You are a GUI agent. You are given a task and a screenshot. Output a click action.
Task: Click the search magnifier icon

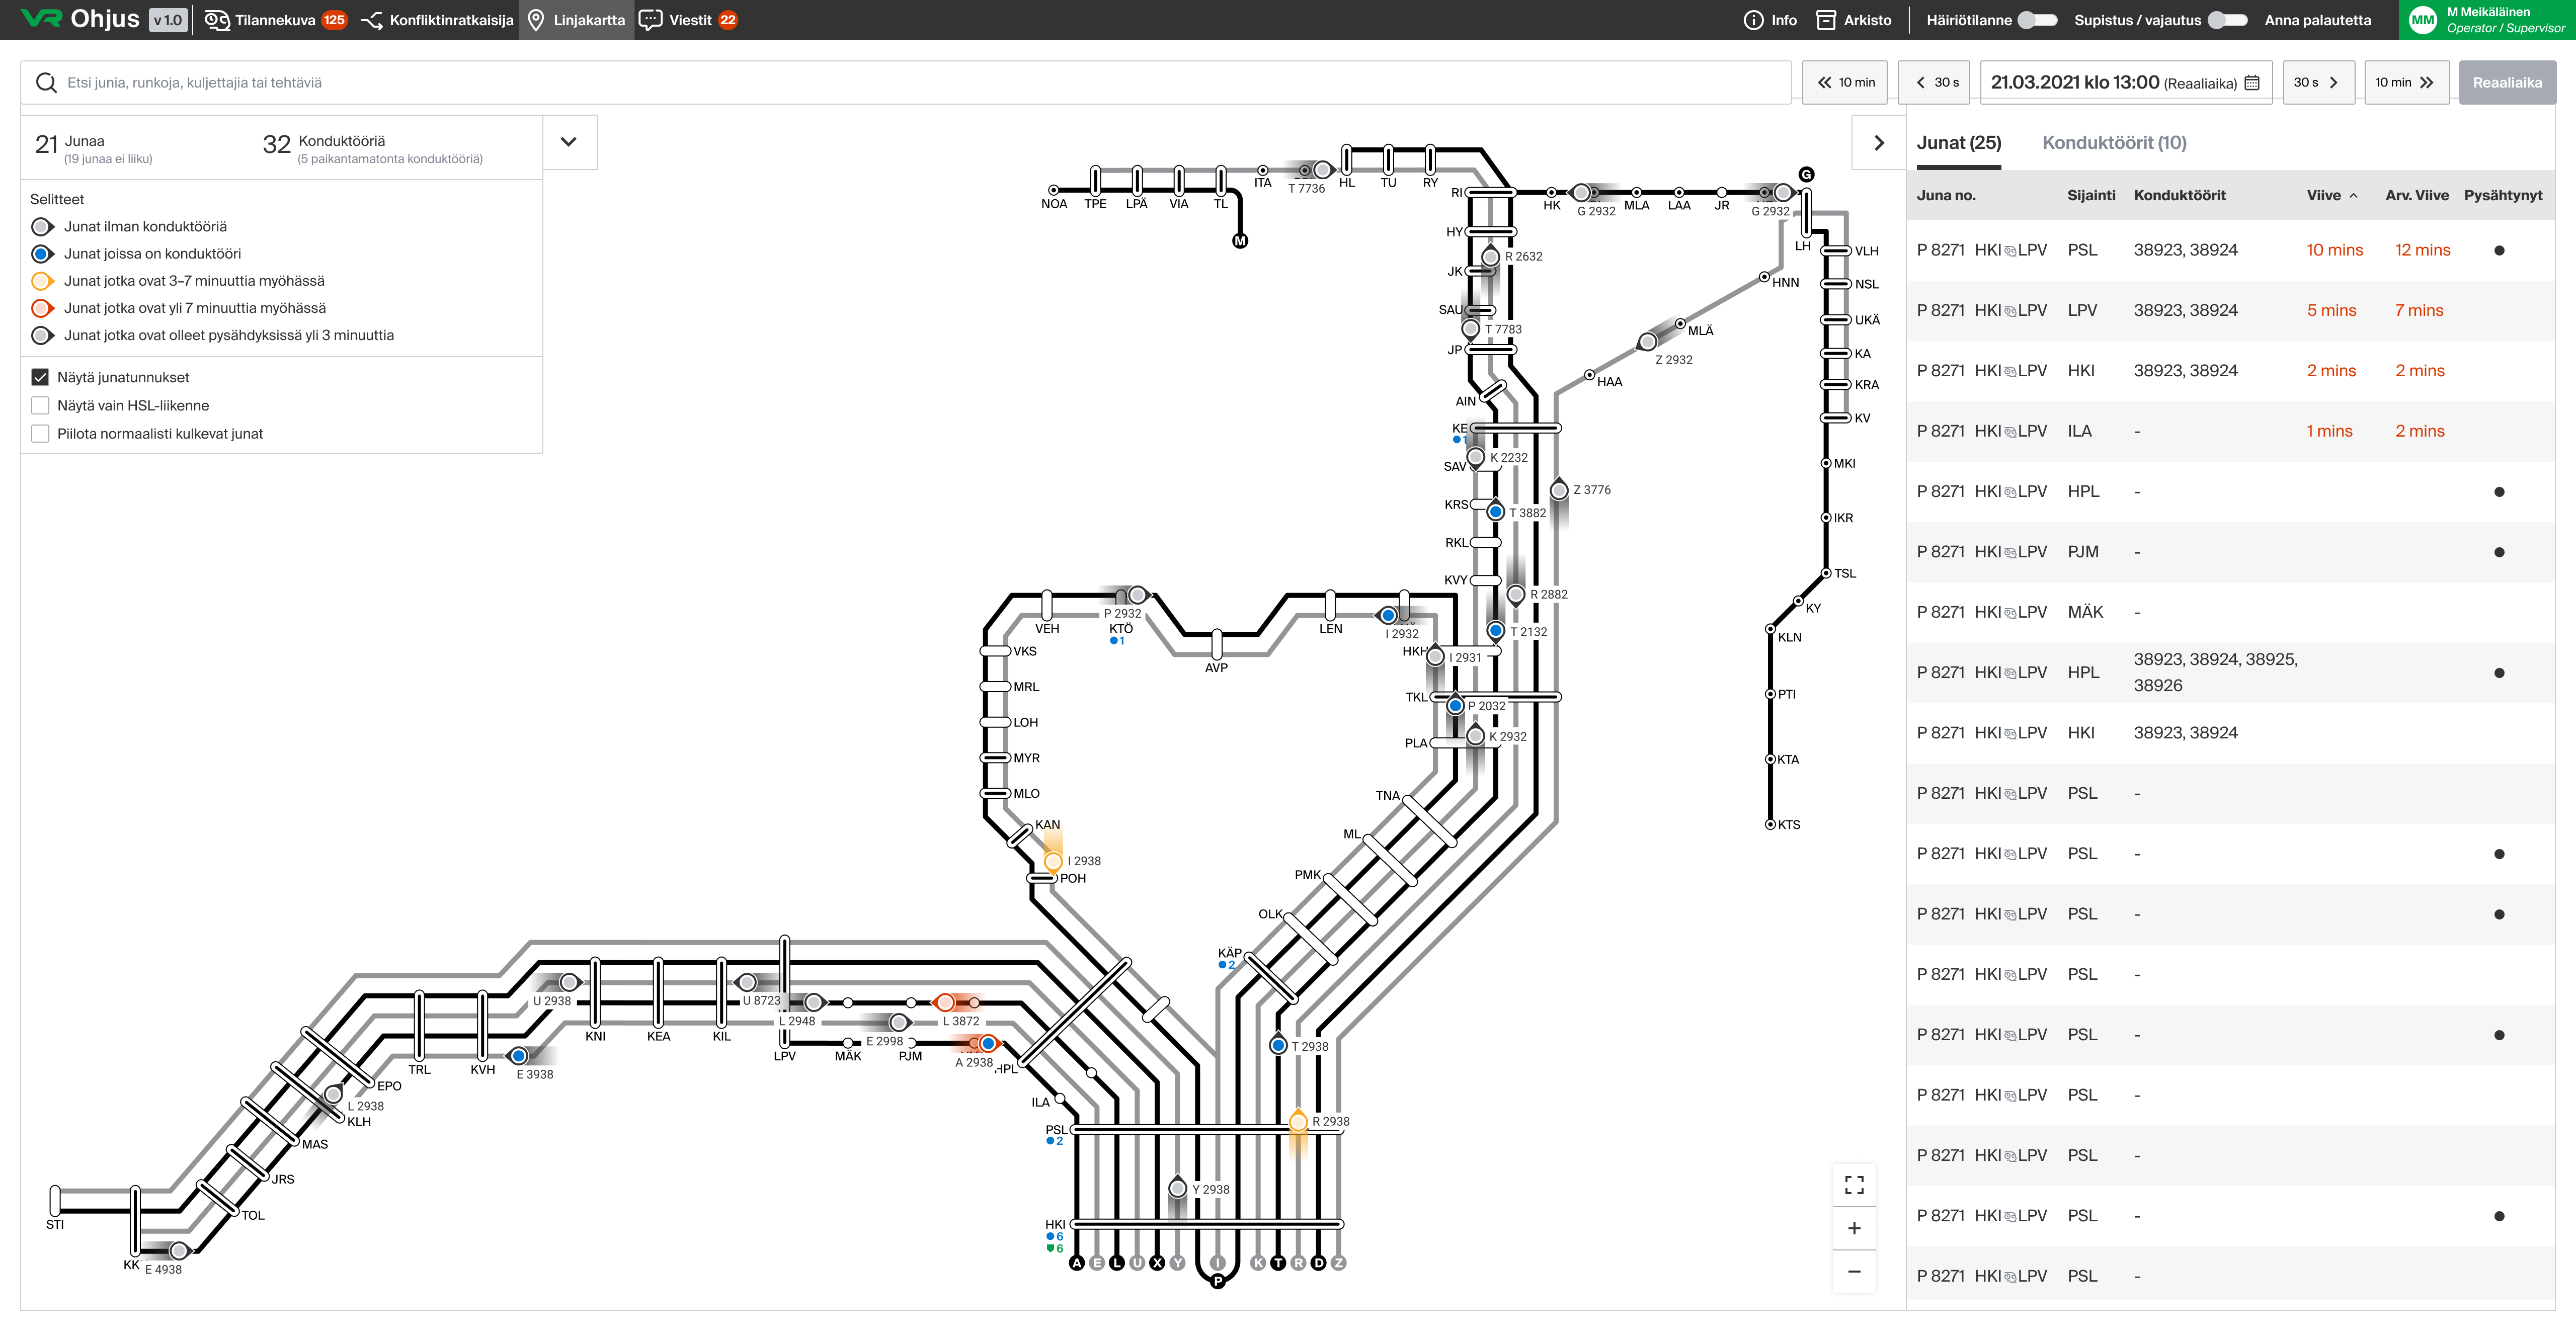tap(46, 82)
